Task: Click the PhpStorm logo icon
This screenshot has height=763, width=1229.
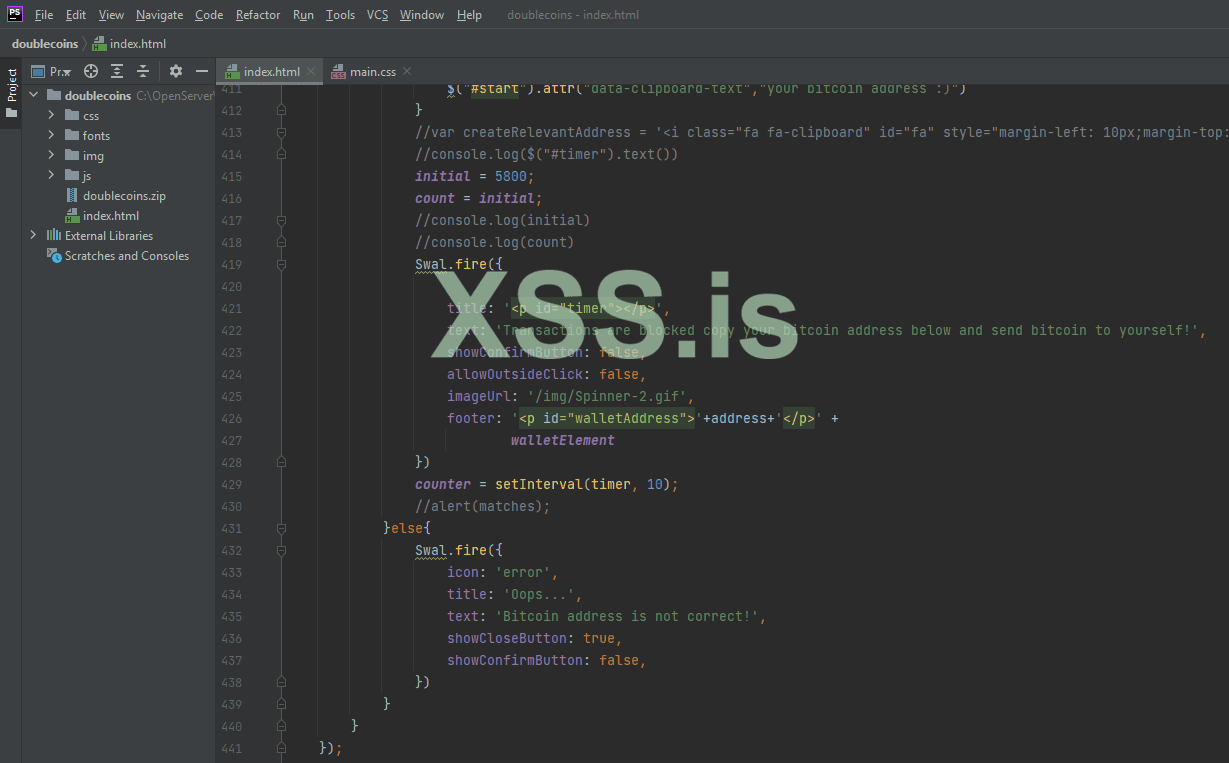Action: 12,14
